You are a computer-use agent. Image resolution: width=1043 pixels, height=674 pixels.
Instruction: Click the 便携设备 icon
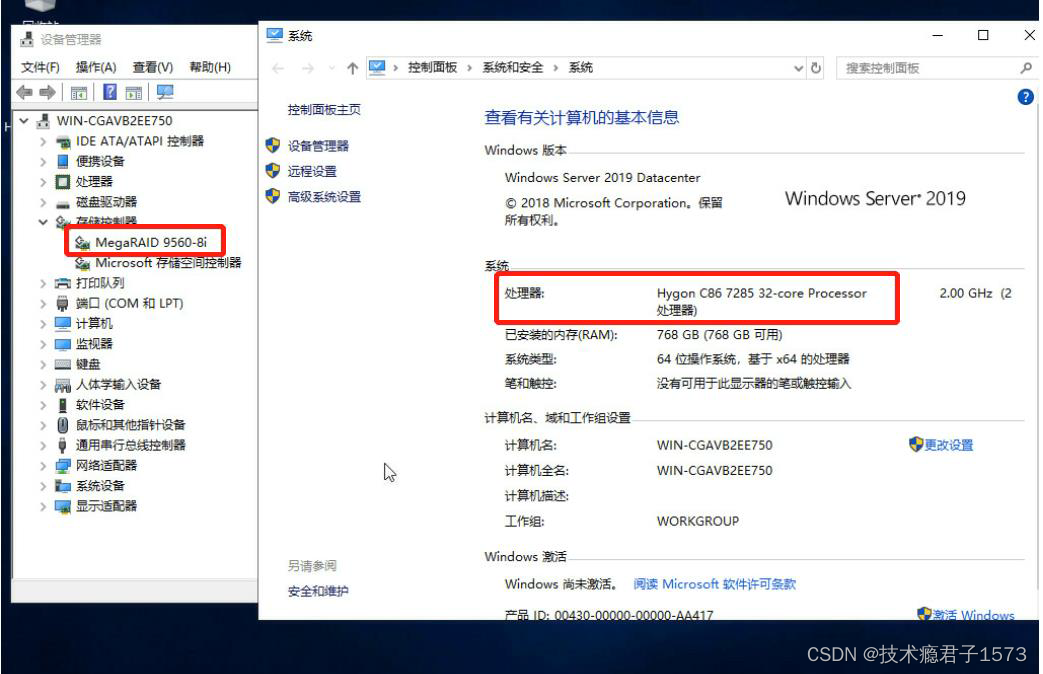tap(63, 162)
